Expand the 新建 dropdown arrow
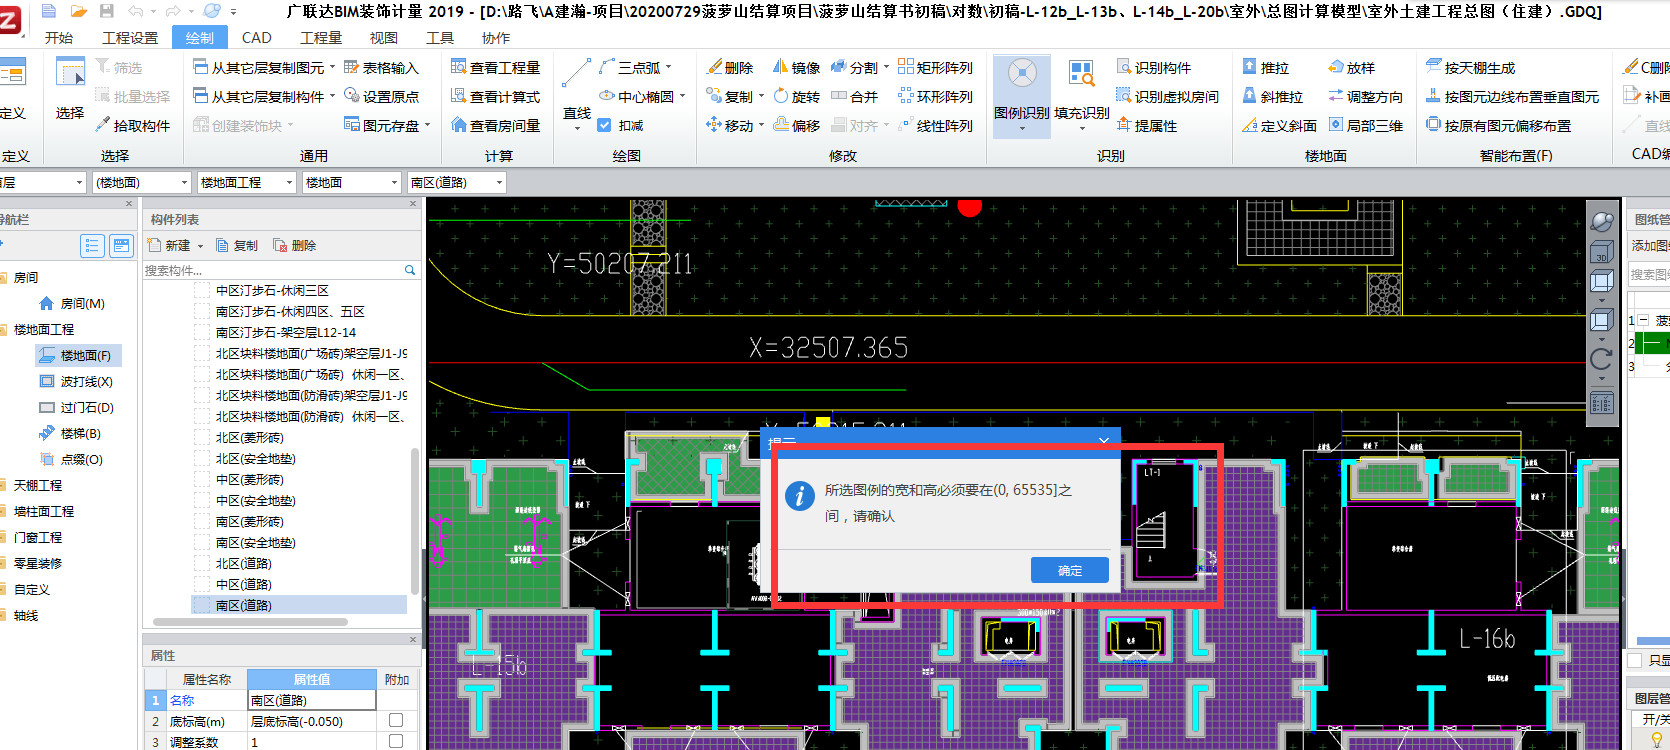 point(200,245)
